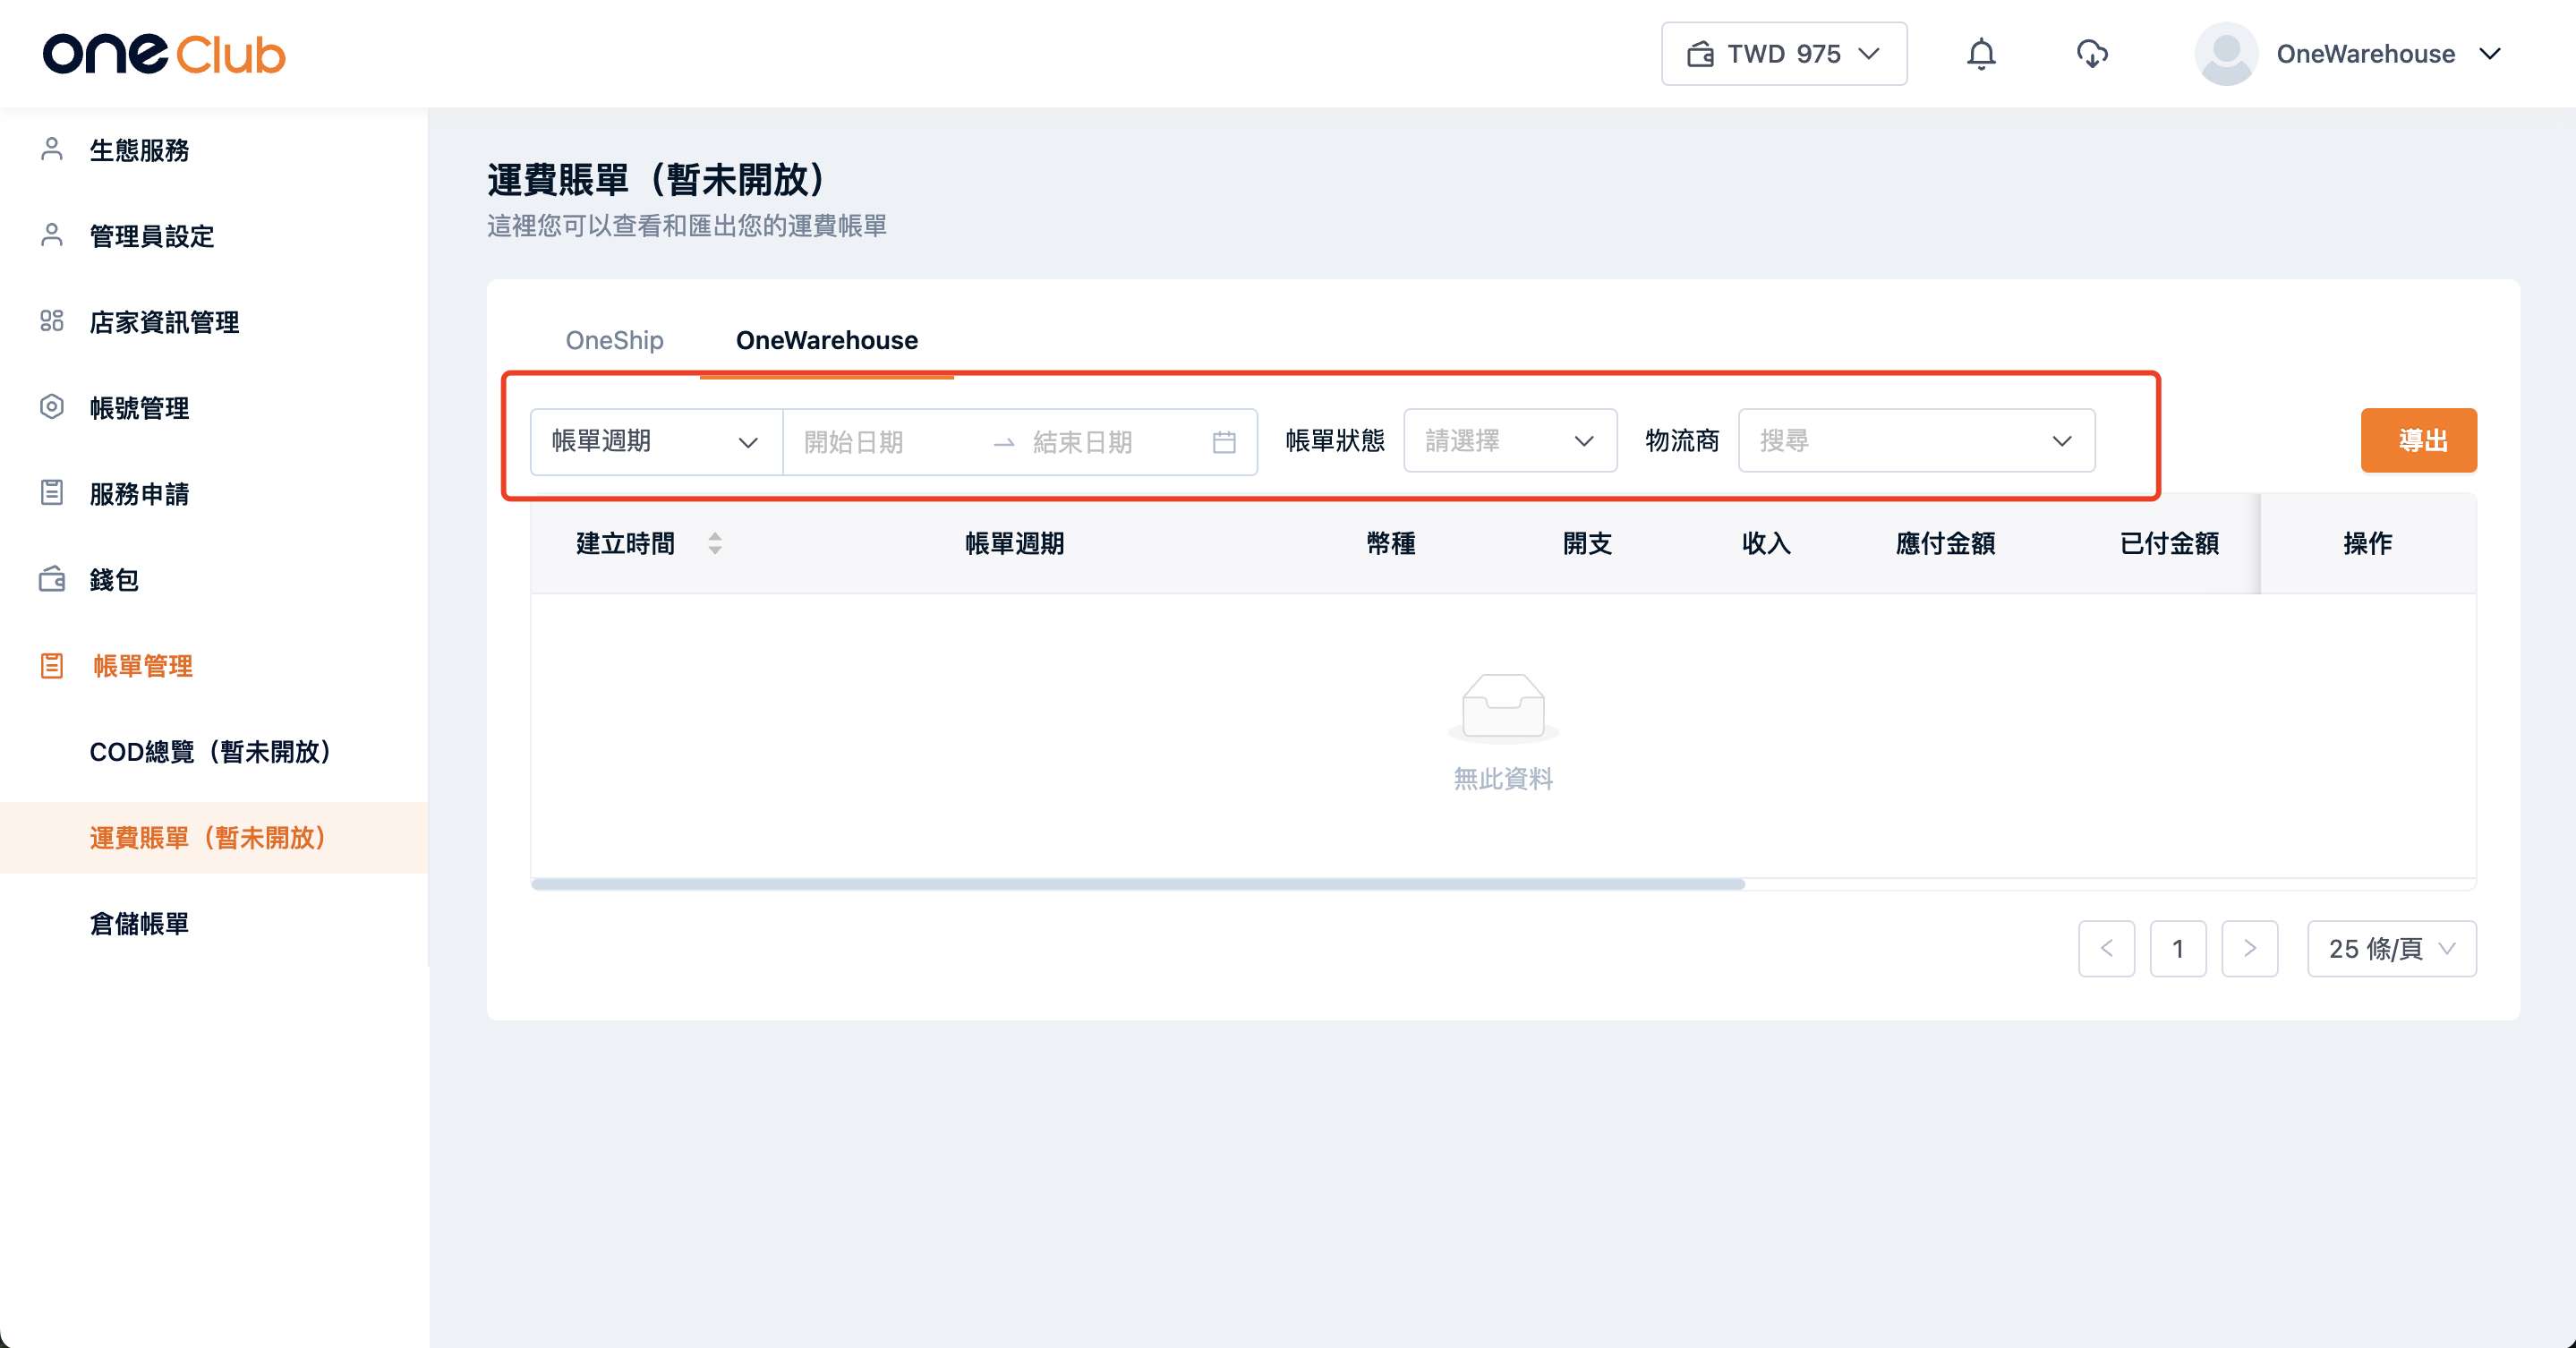Click the 店家資訊管理 grid icon

(x=52, y=321)
